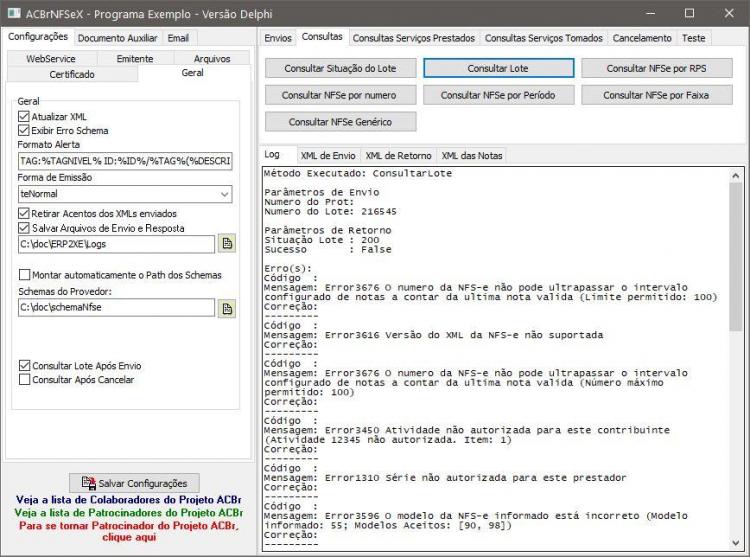Click the save icon on Salvar Configurações

click(88, 483)
